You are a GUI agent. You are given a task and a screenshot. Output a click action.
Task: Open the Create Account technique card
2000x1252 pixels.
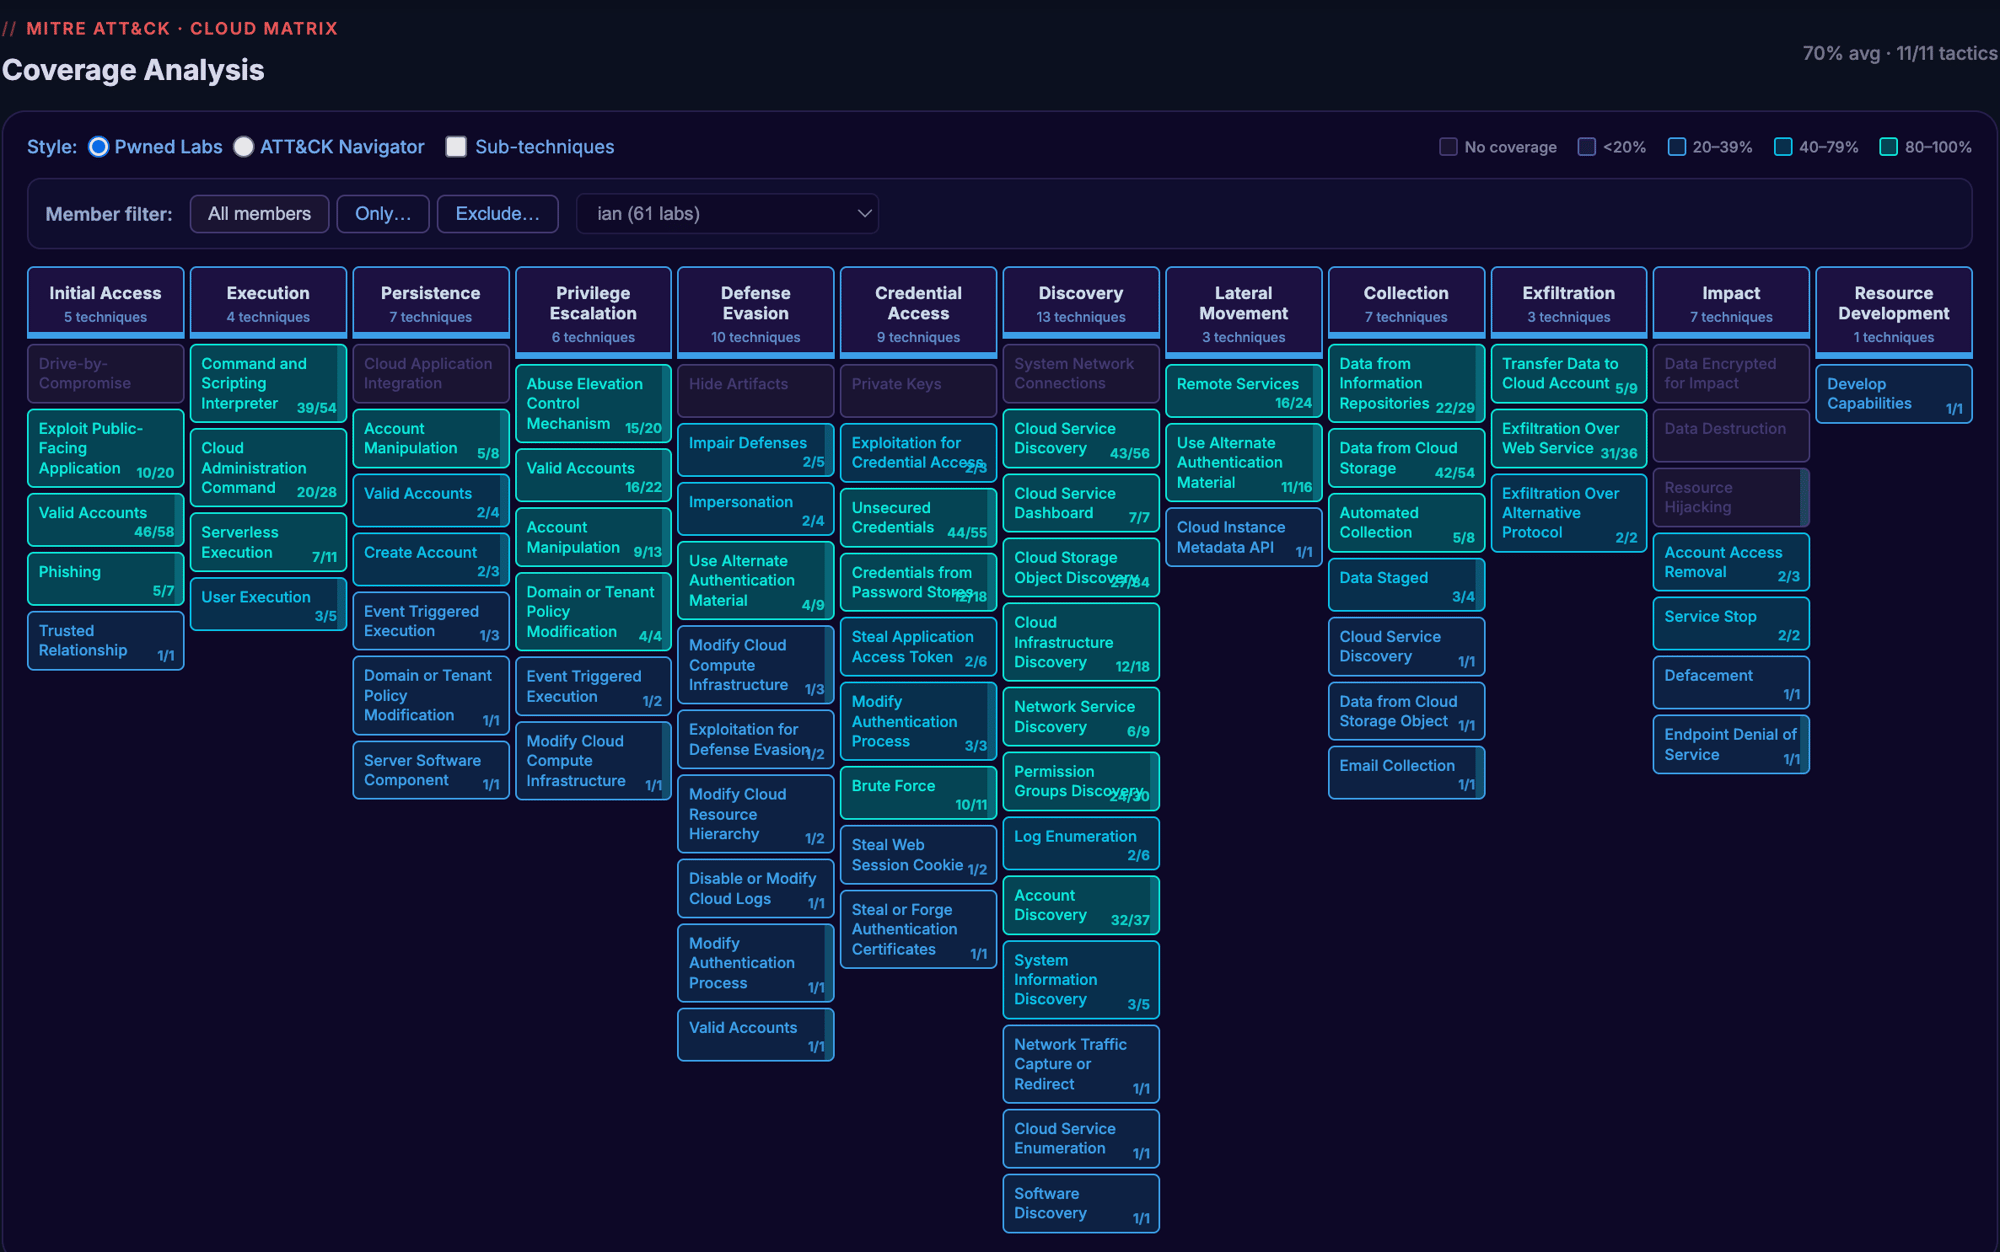point(431,560)
